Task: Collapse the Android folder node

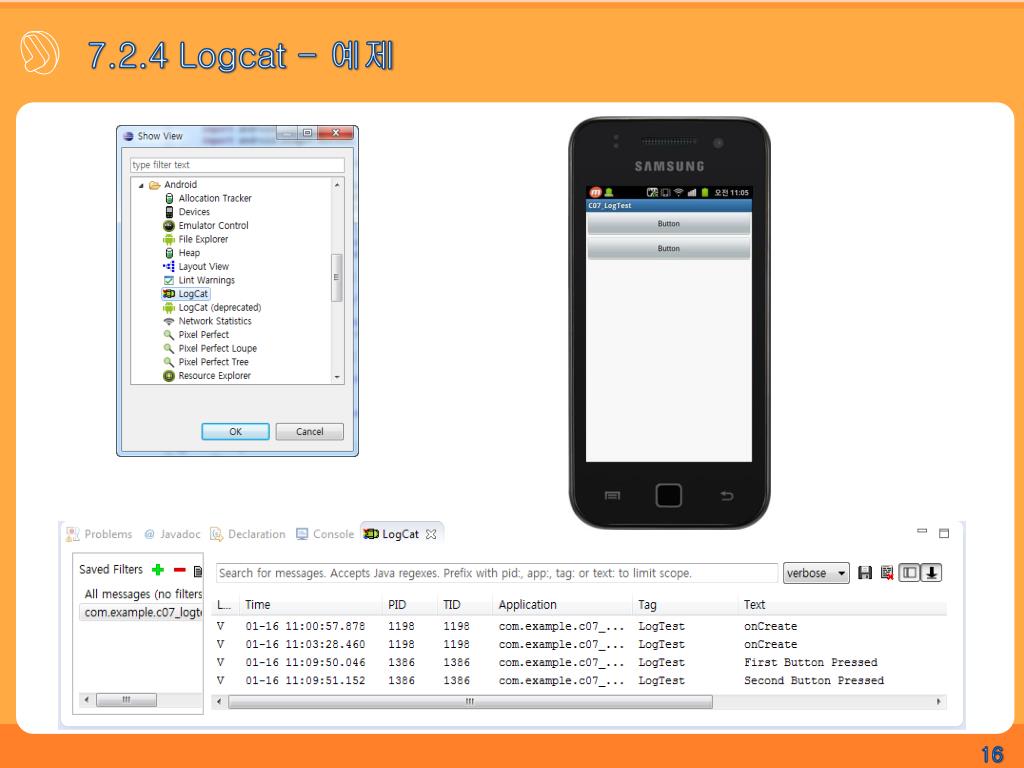Action: pos(141,185)
